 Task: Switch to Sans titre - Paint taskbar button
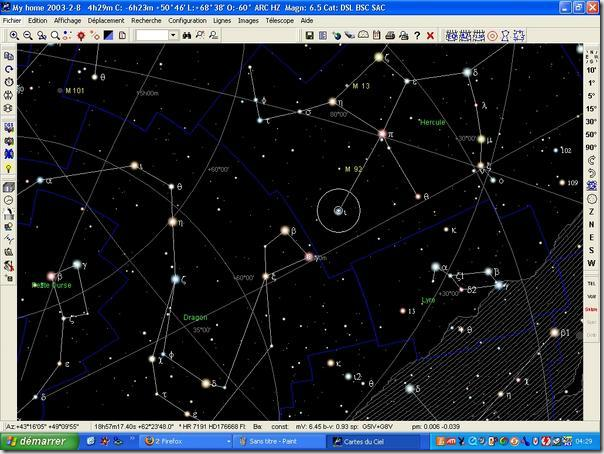(x=278, y=441)
